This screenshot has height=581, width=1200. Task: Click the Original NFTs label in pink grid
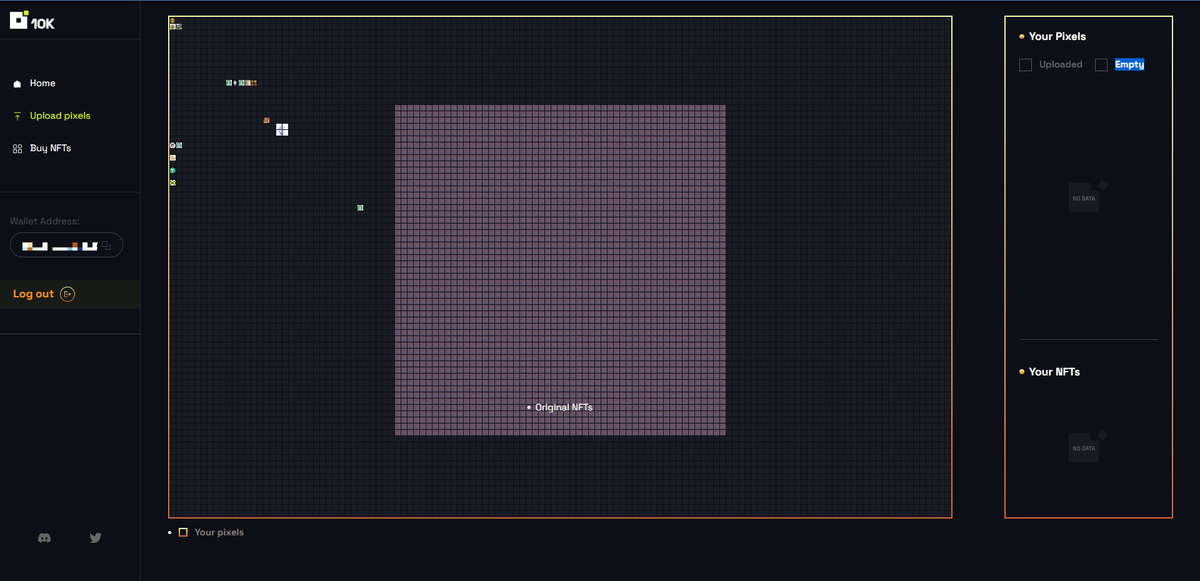click(x=564, y=407)
